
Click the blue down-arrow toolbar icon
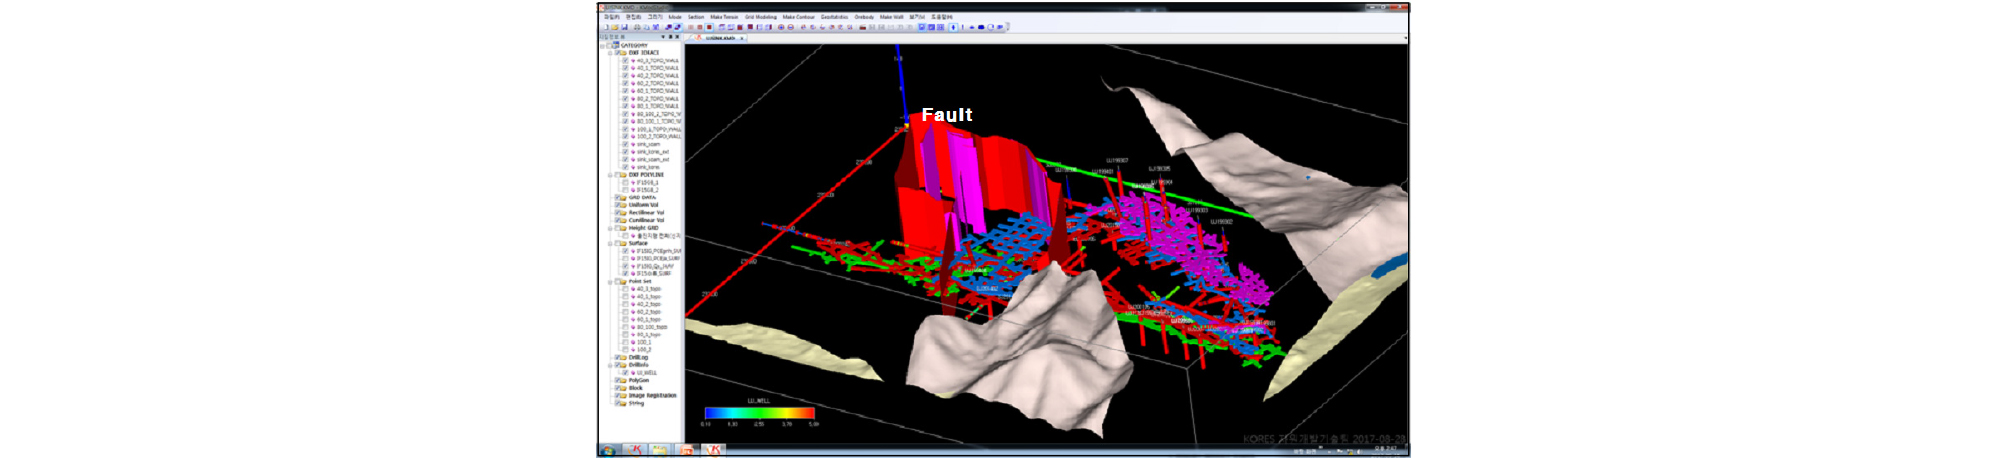tap(953, 27)
